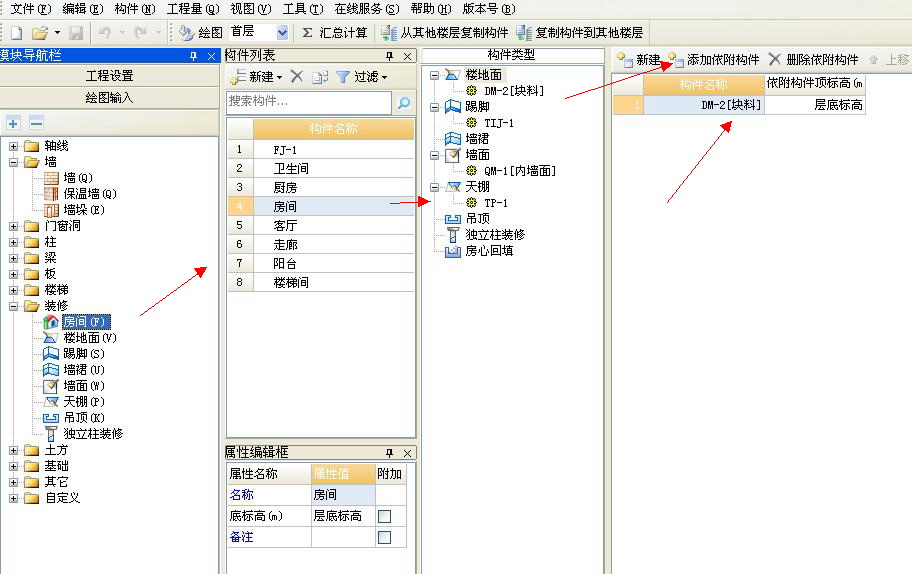Click 吊顶 in 构件类型 tree
Viewport: 912px width, 574px height.
point(478,219)
